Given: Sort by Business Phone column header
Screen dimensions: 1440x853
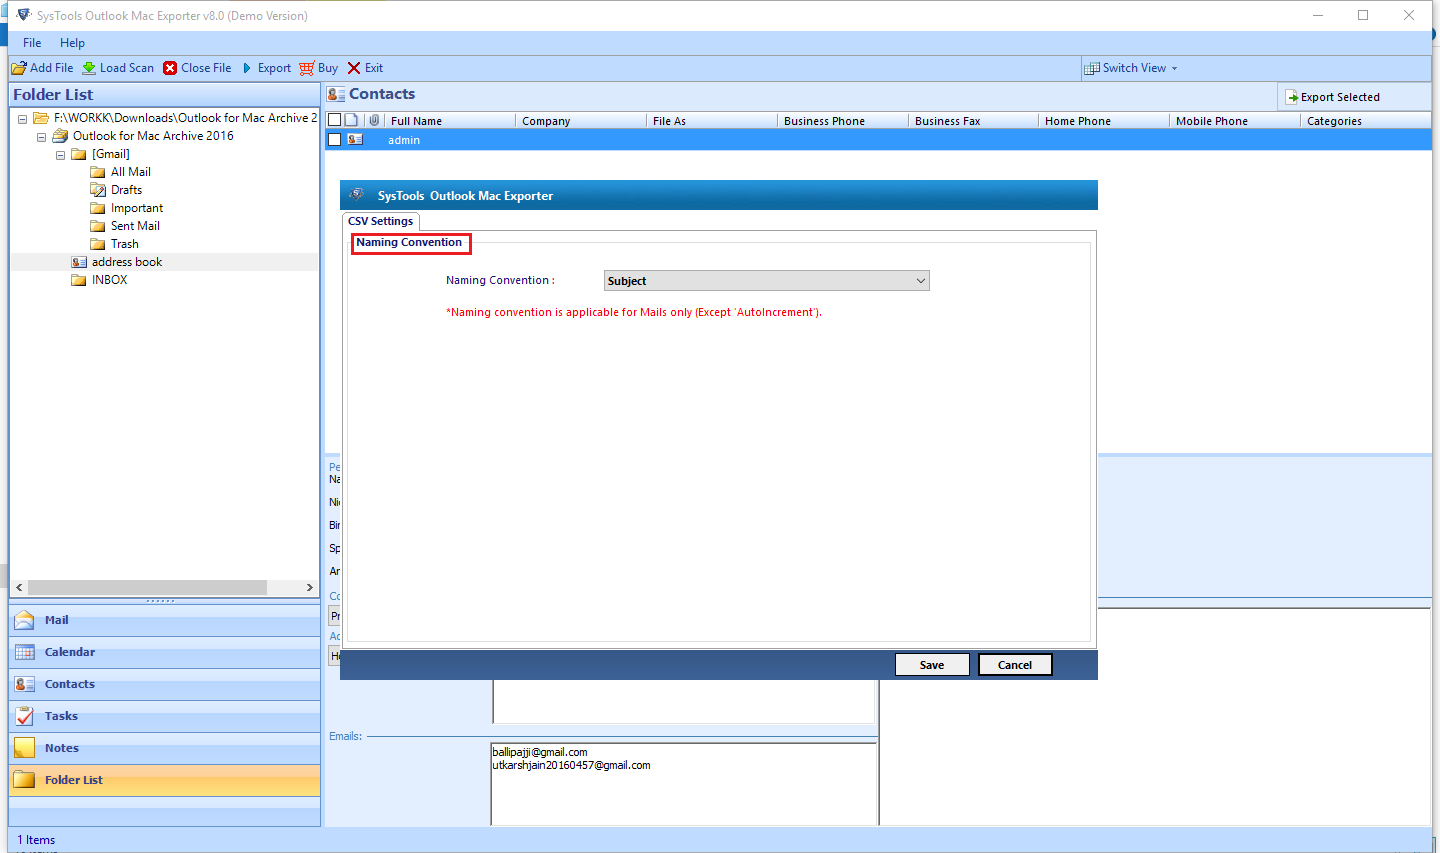Looking at the screenshot, I should click(843, 121).
